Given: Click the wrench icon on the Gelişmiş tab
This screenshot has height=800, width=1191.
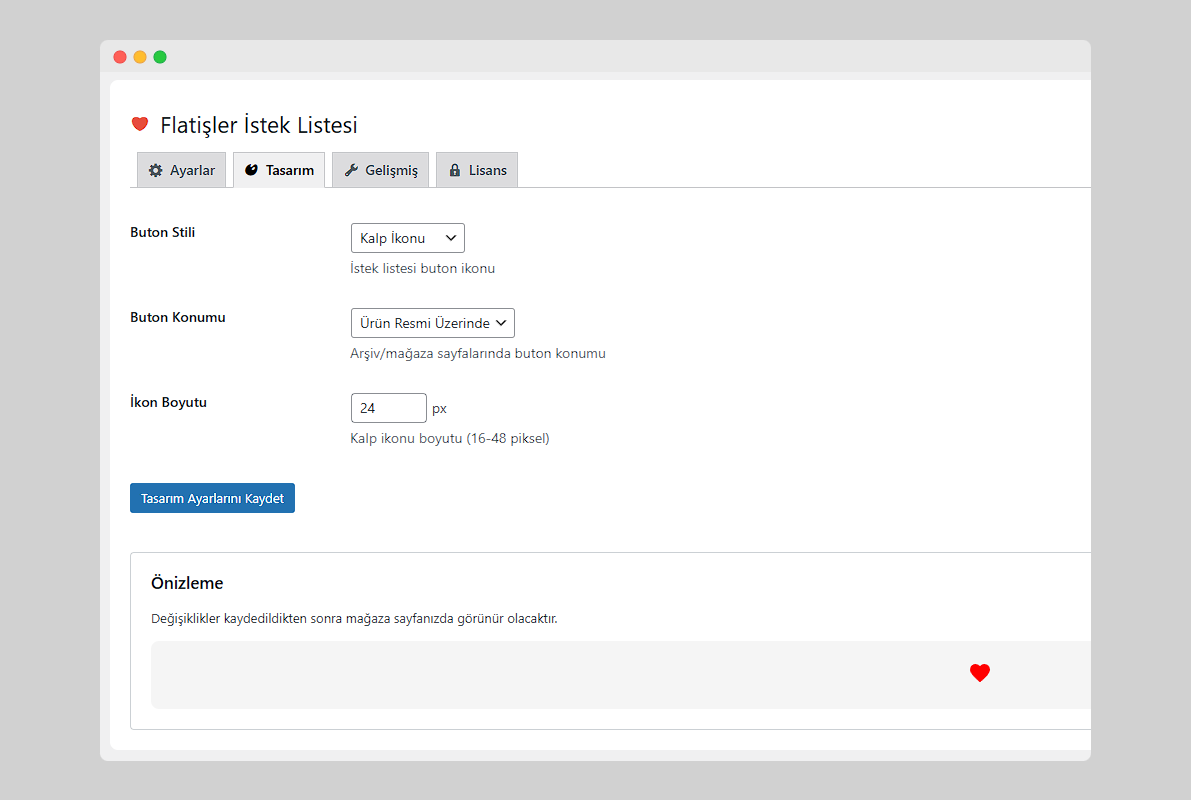Looking at the screenshot, I should tap(350, 170).
